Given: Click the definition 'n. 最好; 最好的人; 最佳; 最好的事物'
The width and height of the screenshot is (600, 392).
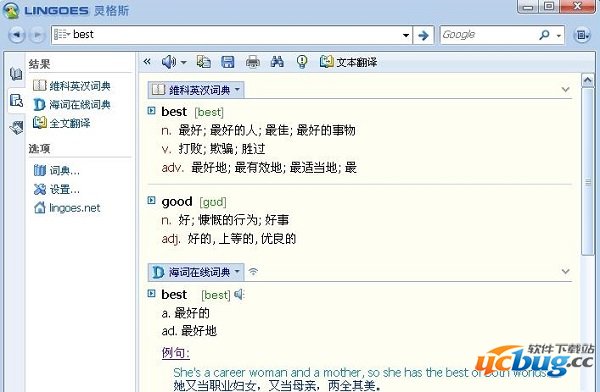Looking at the screenshot, I should [x=259, y=130].
